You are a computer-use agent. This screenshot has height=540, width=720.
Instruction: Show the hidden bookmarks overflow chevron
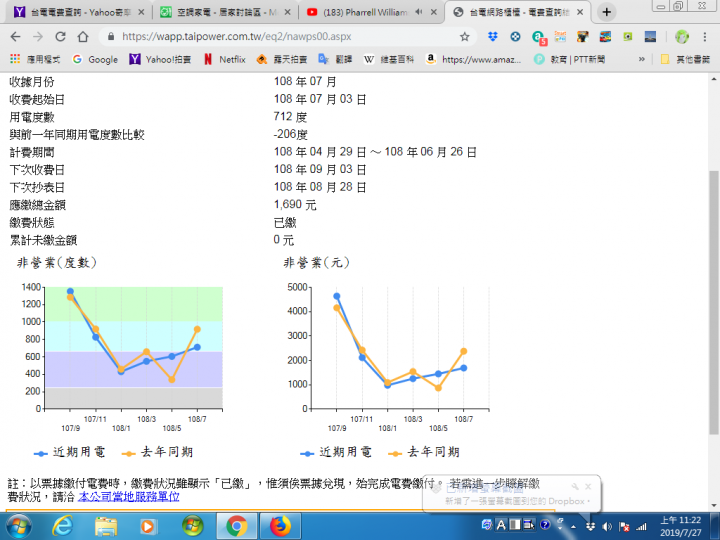click(x=641, y=59)
